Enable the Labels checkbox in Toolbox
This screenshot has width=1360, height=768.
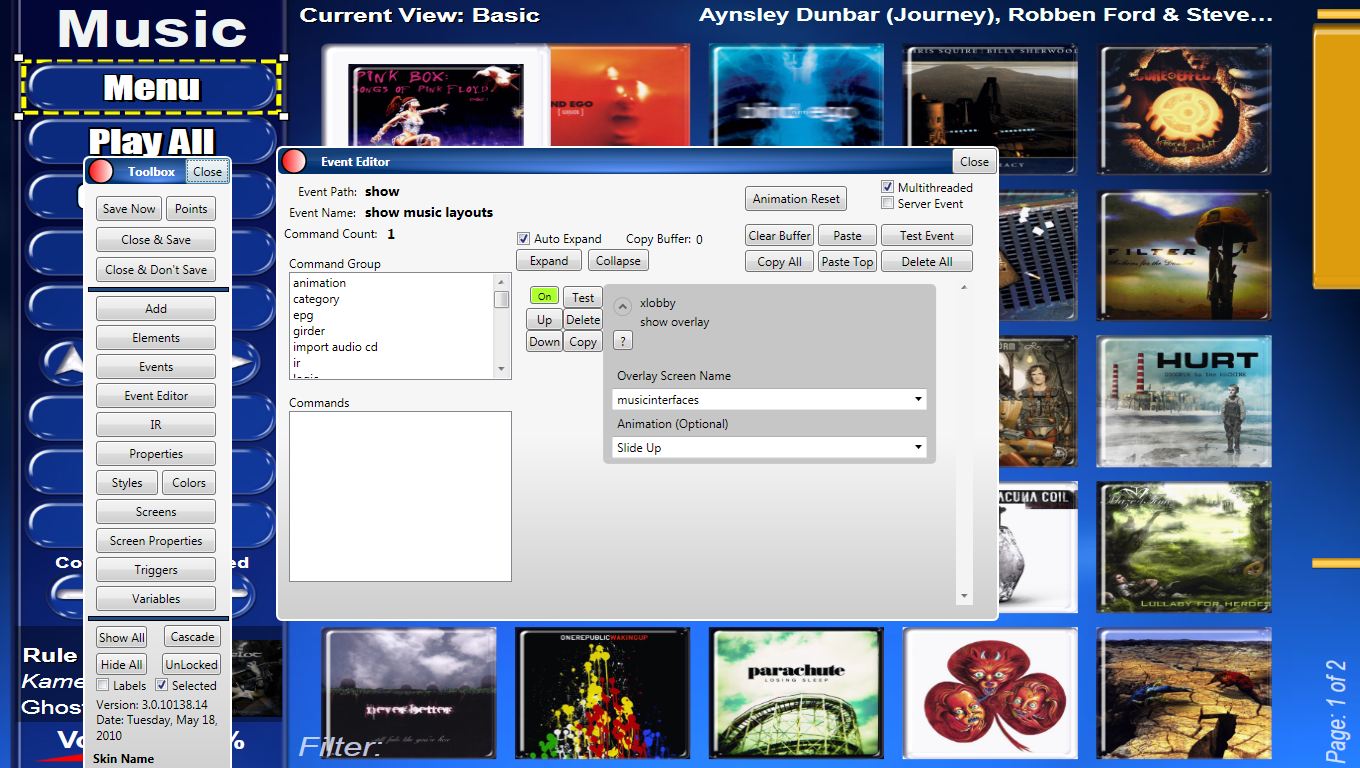tap(102, 686)
